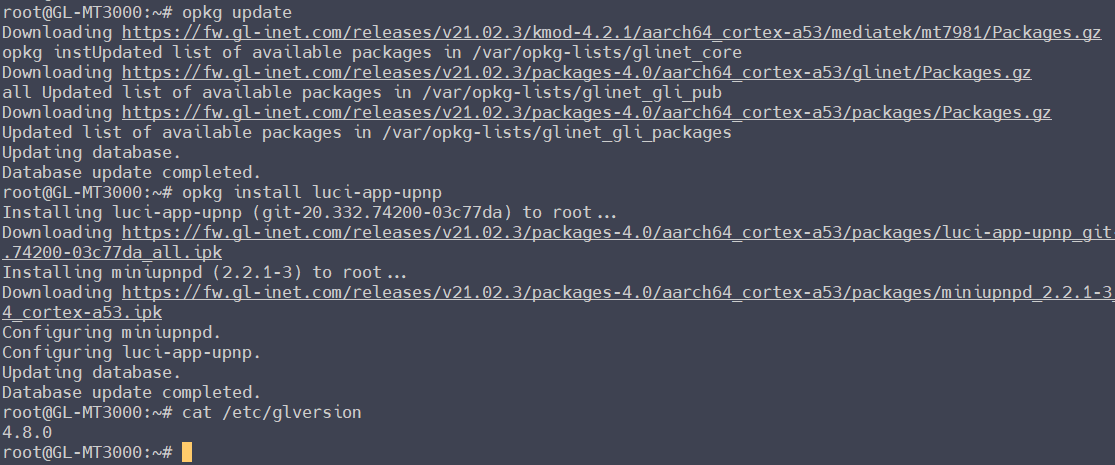The width and height of the screenshot is (1115, 465).
Task: Follow the luci-app-upnp_git package download link
Action: (618, 232)
